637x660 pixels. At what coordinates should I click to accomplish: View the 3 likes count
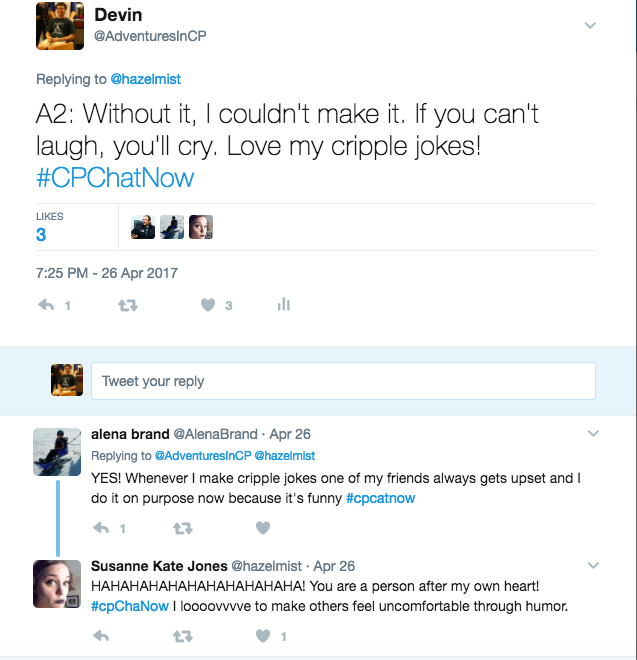(41, 235)
